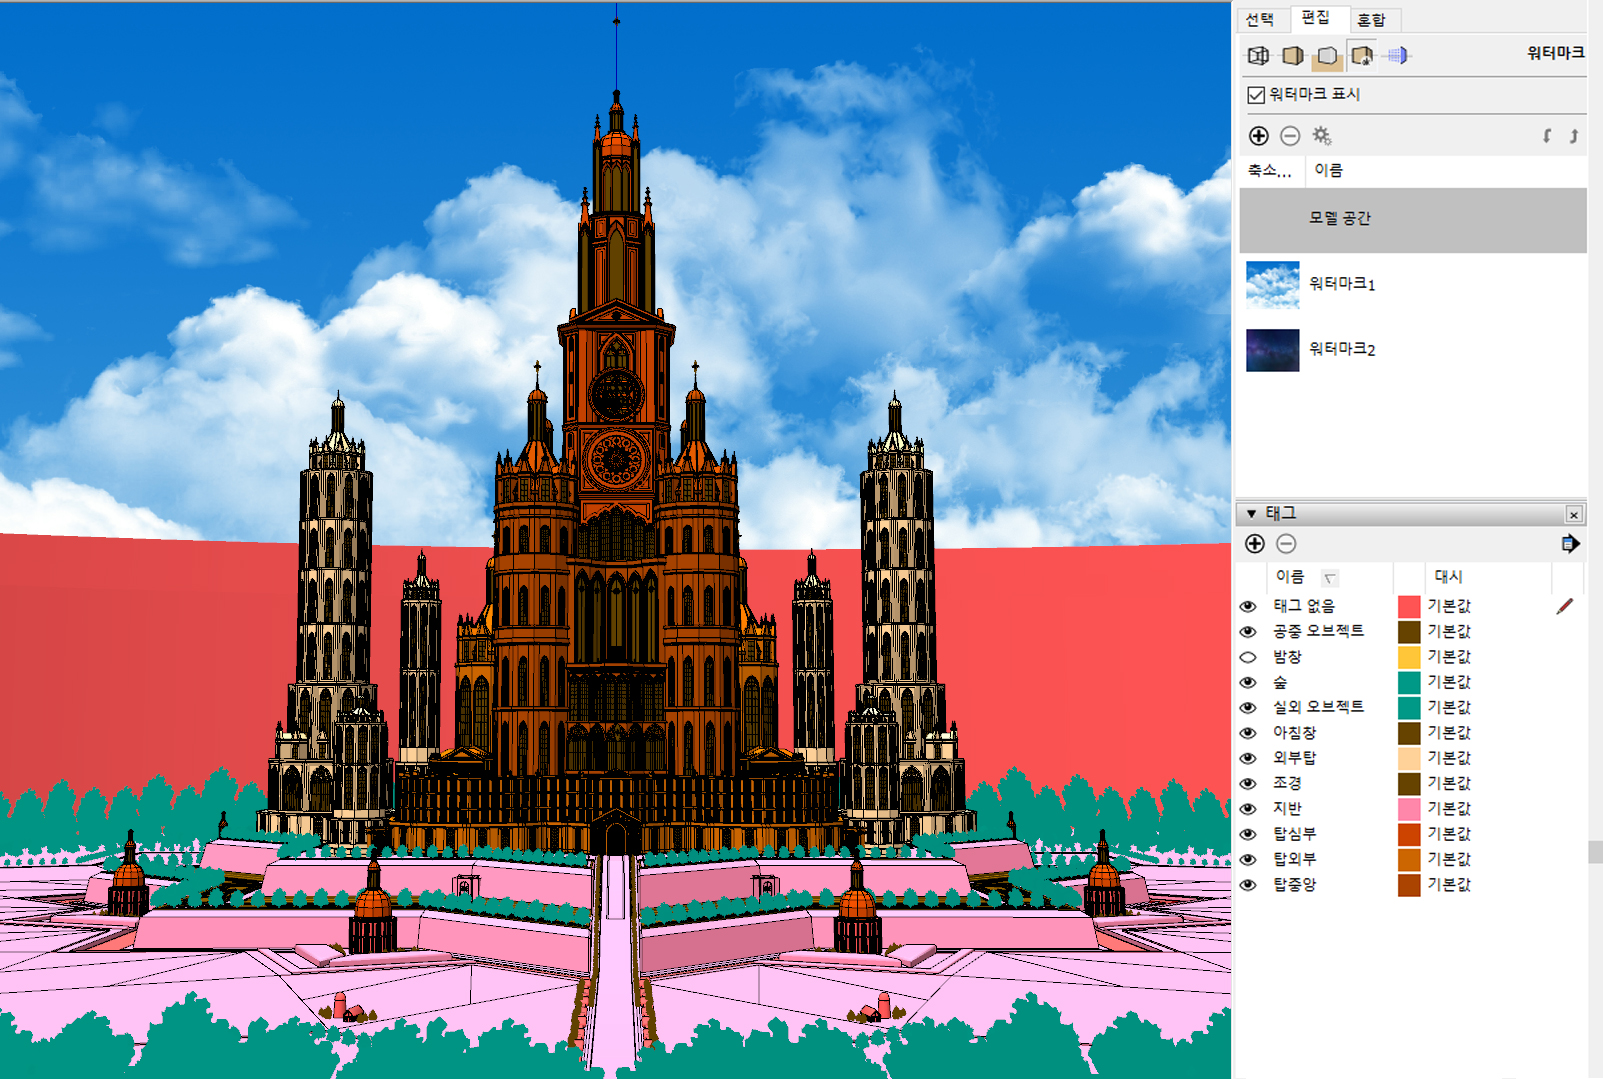The height and width of the screenshot is (1079, 1603).
Task: Select the 워터마크2 night sky thumbnail
Action: point(1272,350)
